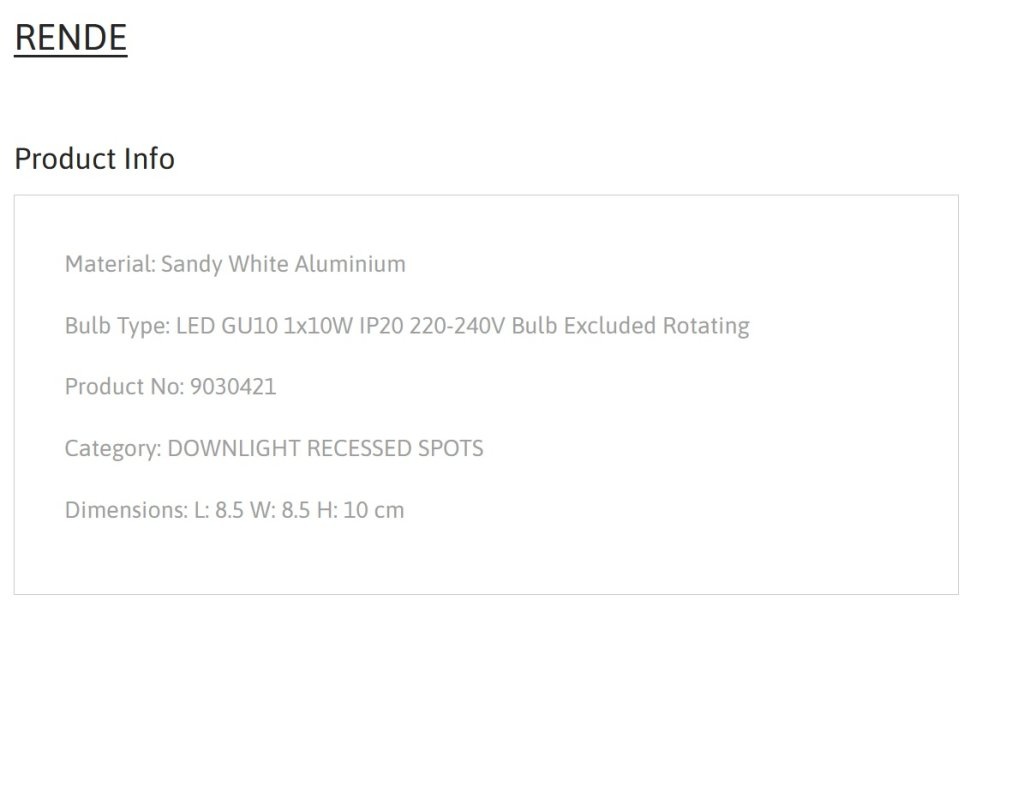This screenshot has width=1024, height=805.
Task: Click the Product Info heading
Action: click(95, 159)
